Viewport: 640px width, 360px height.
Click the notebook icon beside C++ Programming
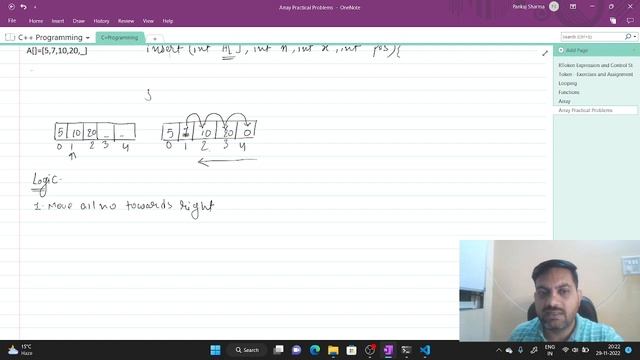pyautogui.click(x=10, y=38)
